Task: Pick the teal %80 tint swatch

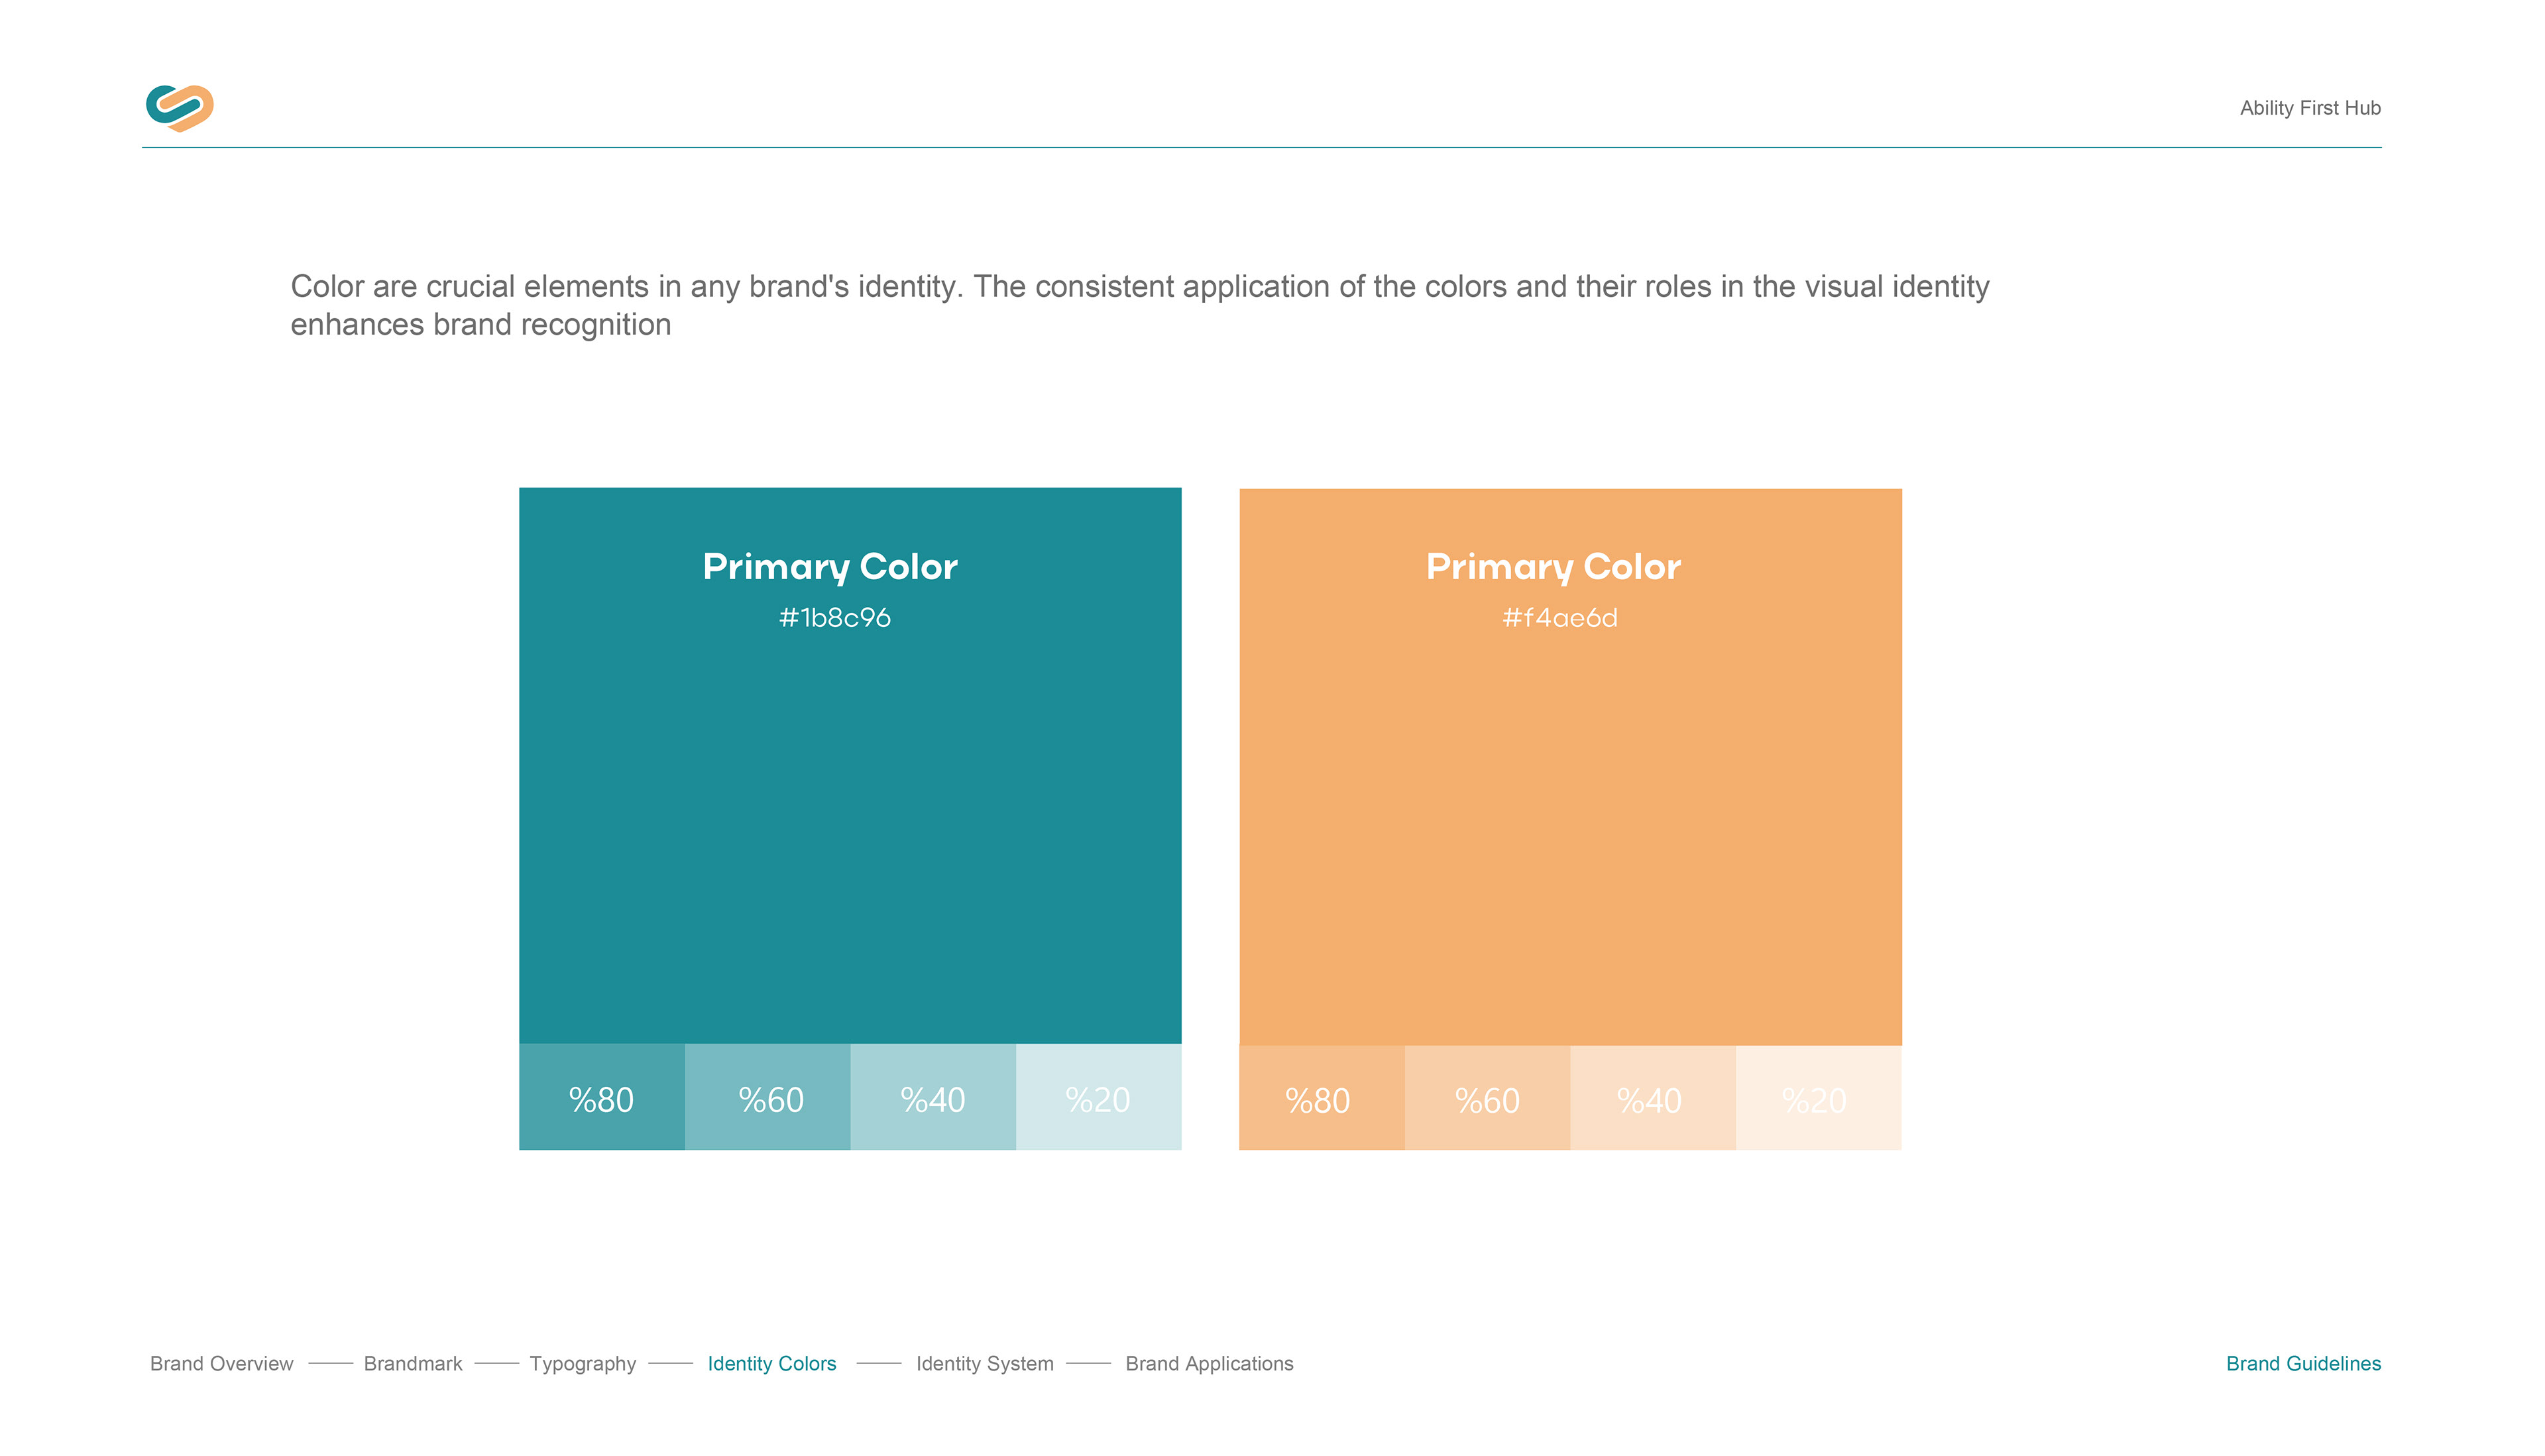Action: (602, 1098)
